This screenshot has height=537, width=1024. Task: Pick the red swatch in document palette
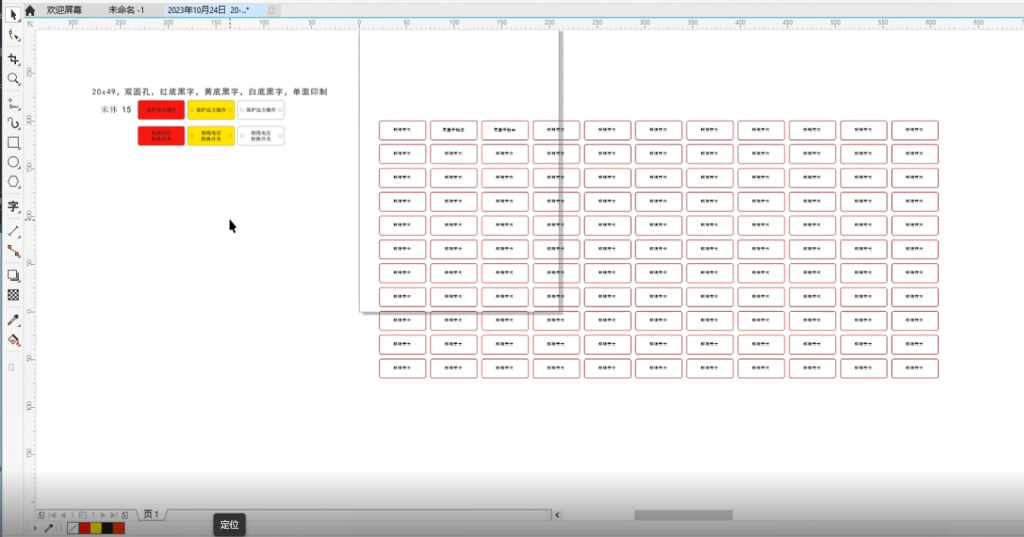tap(84, 528)
